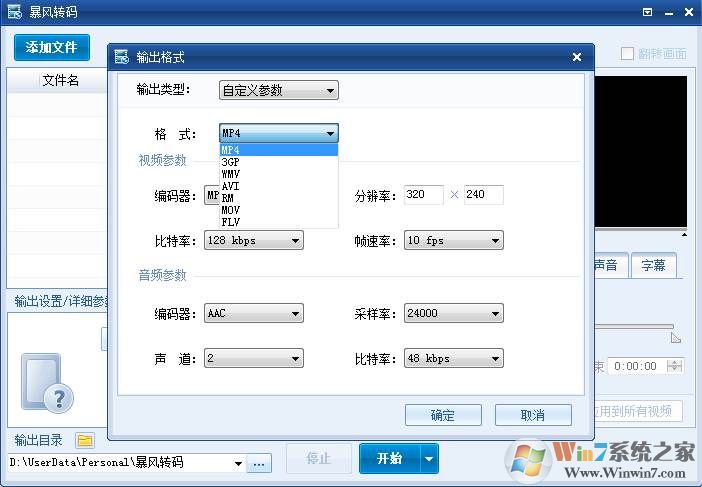Screen dimensions: 702x487
Task: Open the 帧速率 10 fps dropdown
Action: 454,240
